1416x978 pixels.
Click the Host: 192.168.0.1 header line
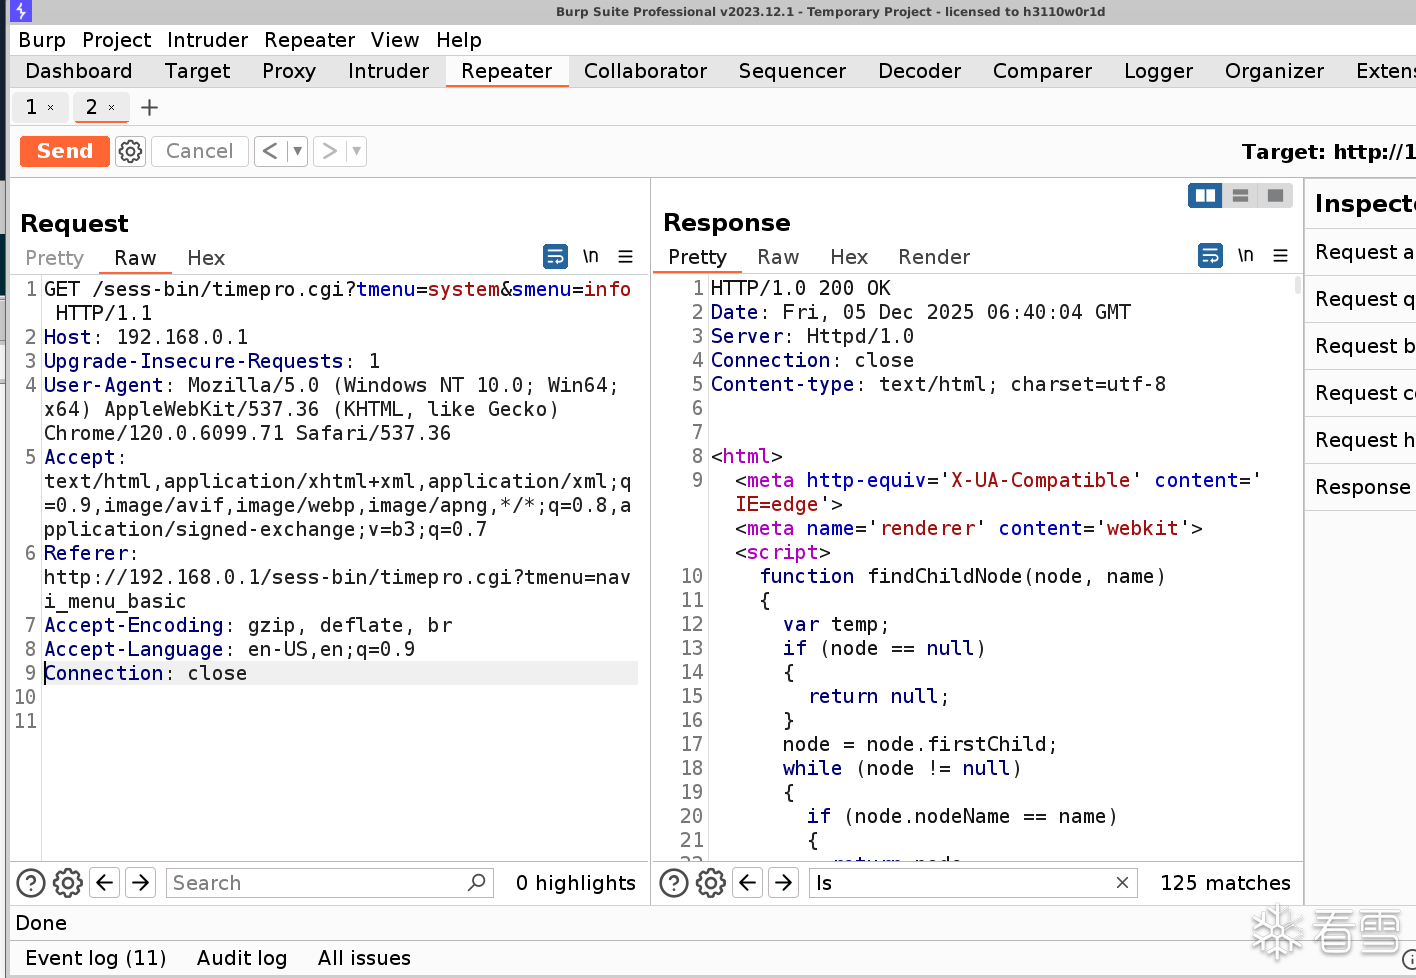146,337
